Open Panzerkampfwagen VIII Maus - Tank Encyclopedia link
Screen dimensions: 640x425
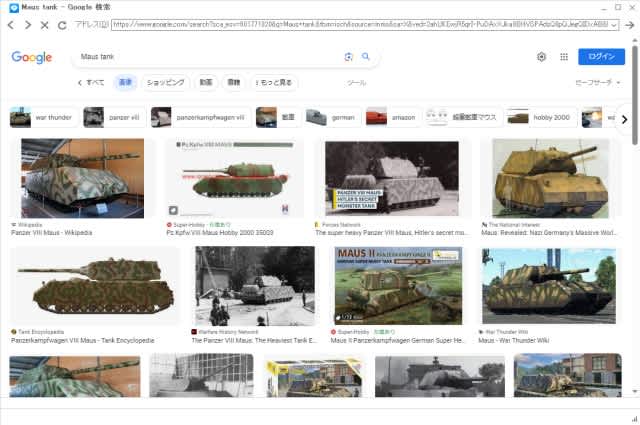click(x=83, y=340)
